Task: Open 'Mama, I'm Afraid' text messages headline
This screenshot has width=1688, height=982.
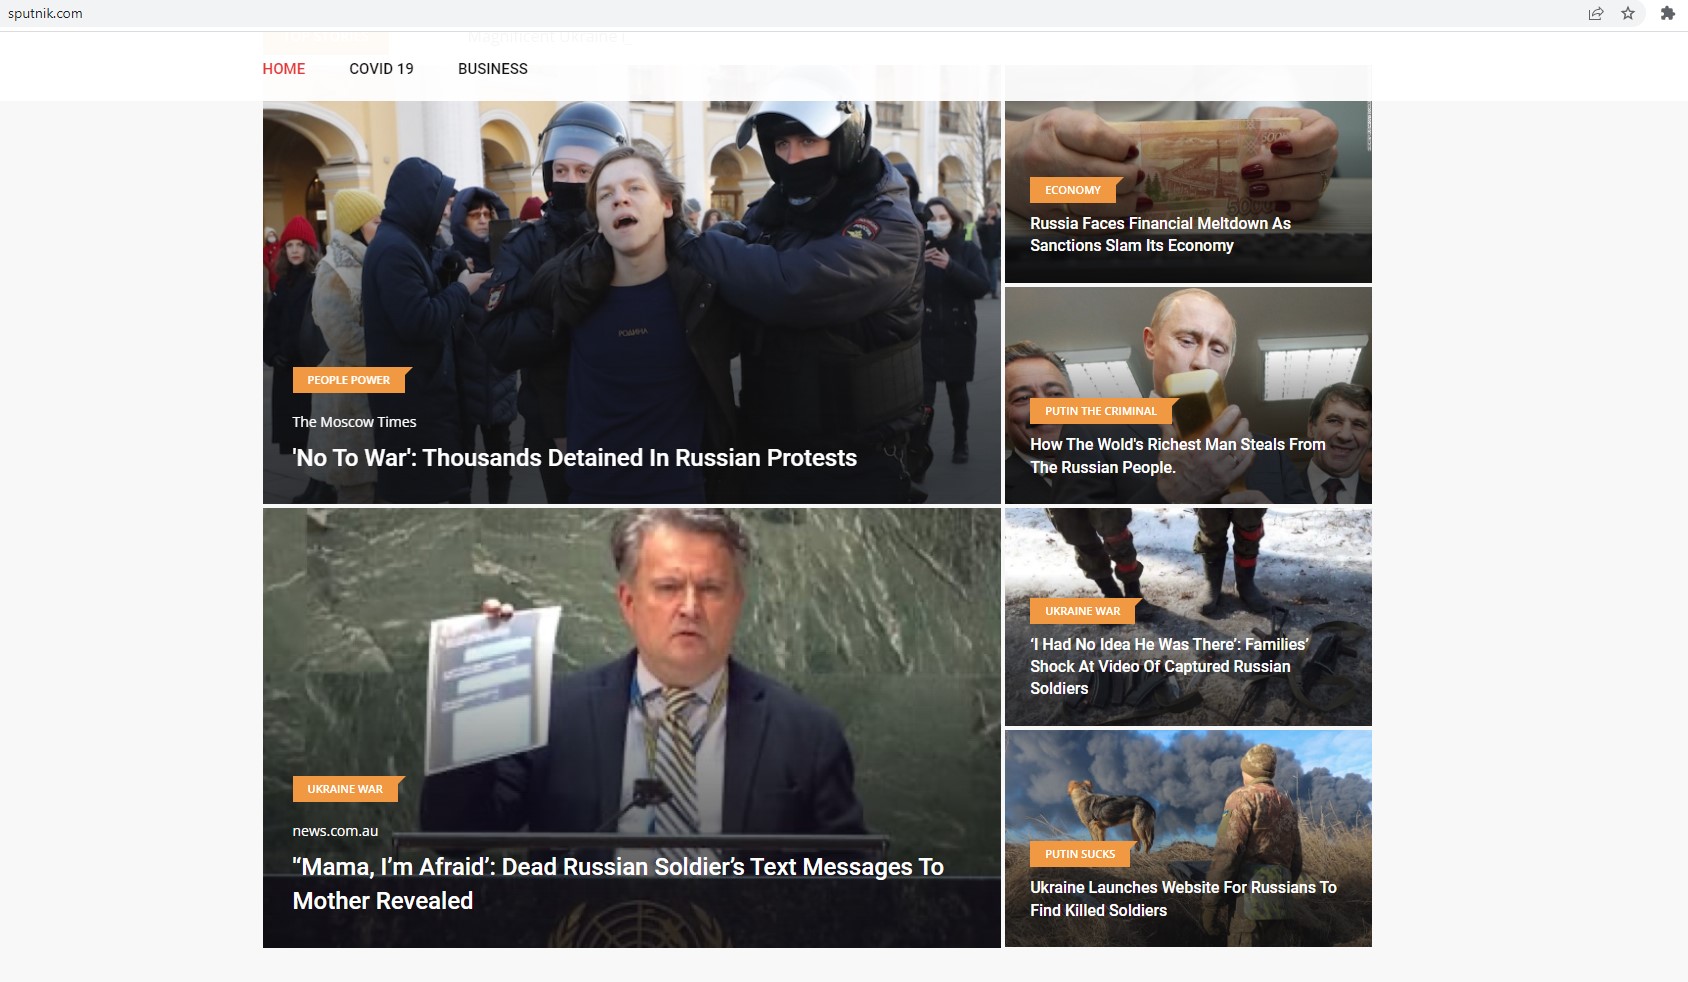Action: click(617, 883)
